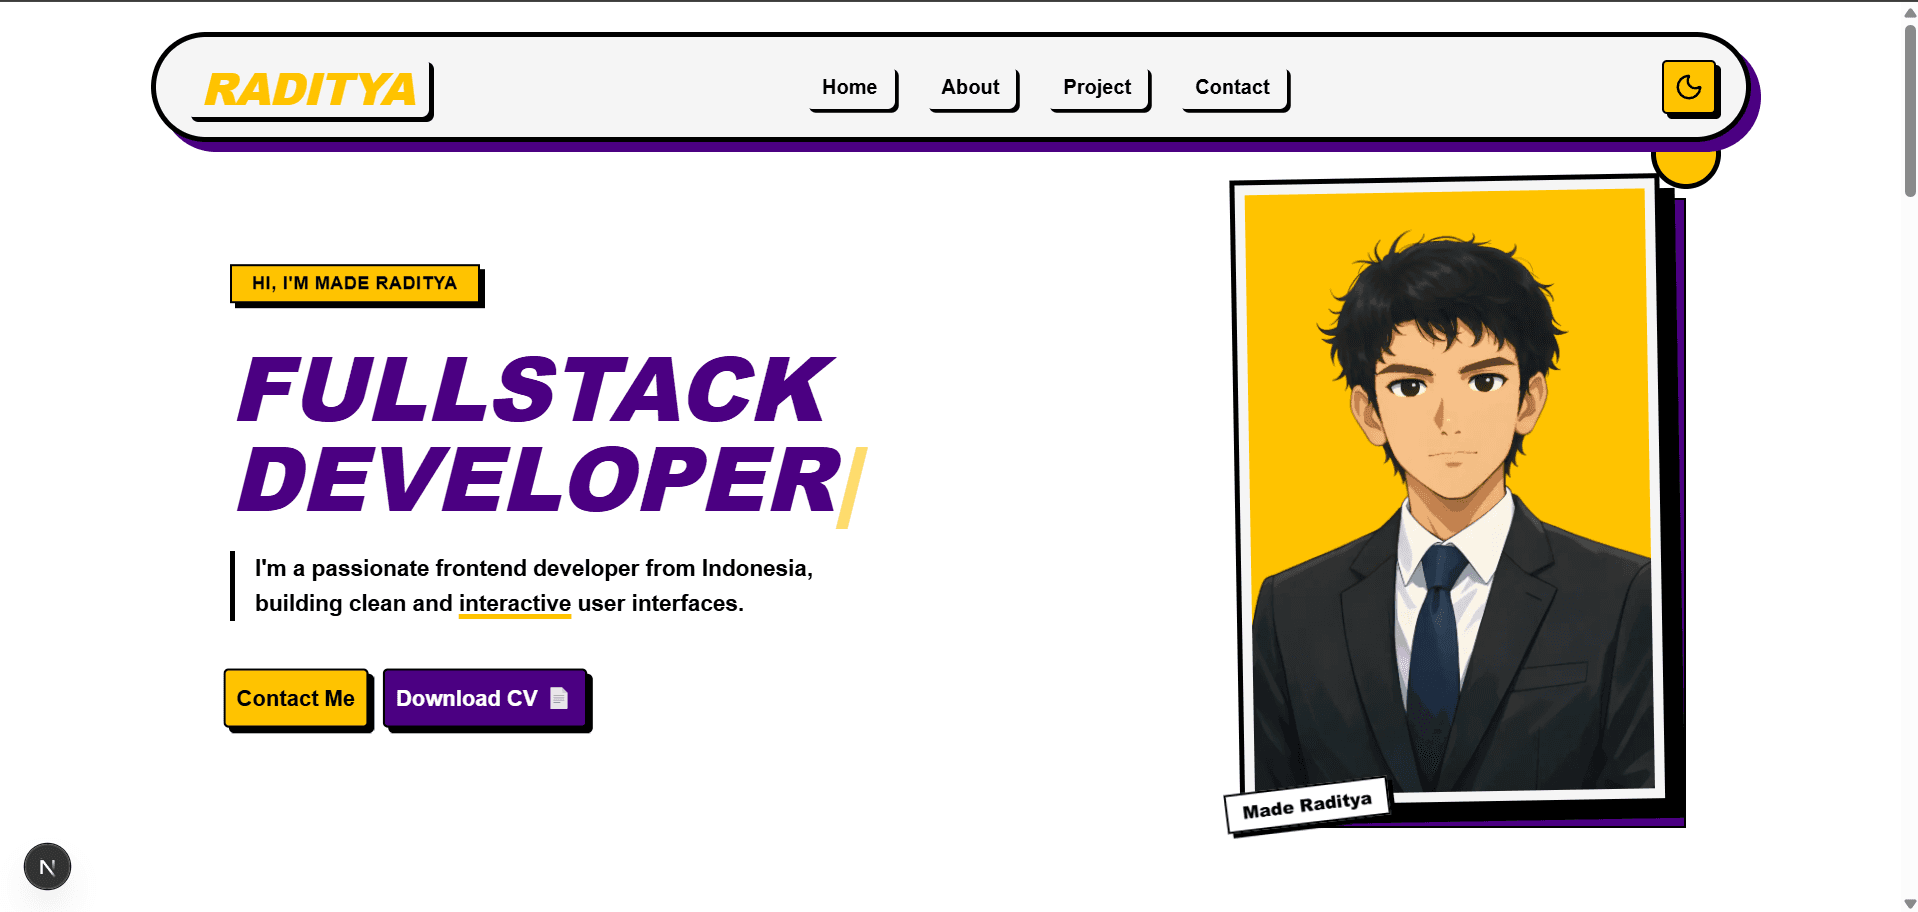The width and height of the screenshot is (1918, 912).
Task: Open the About nav item
Action: coord(970,87)
